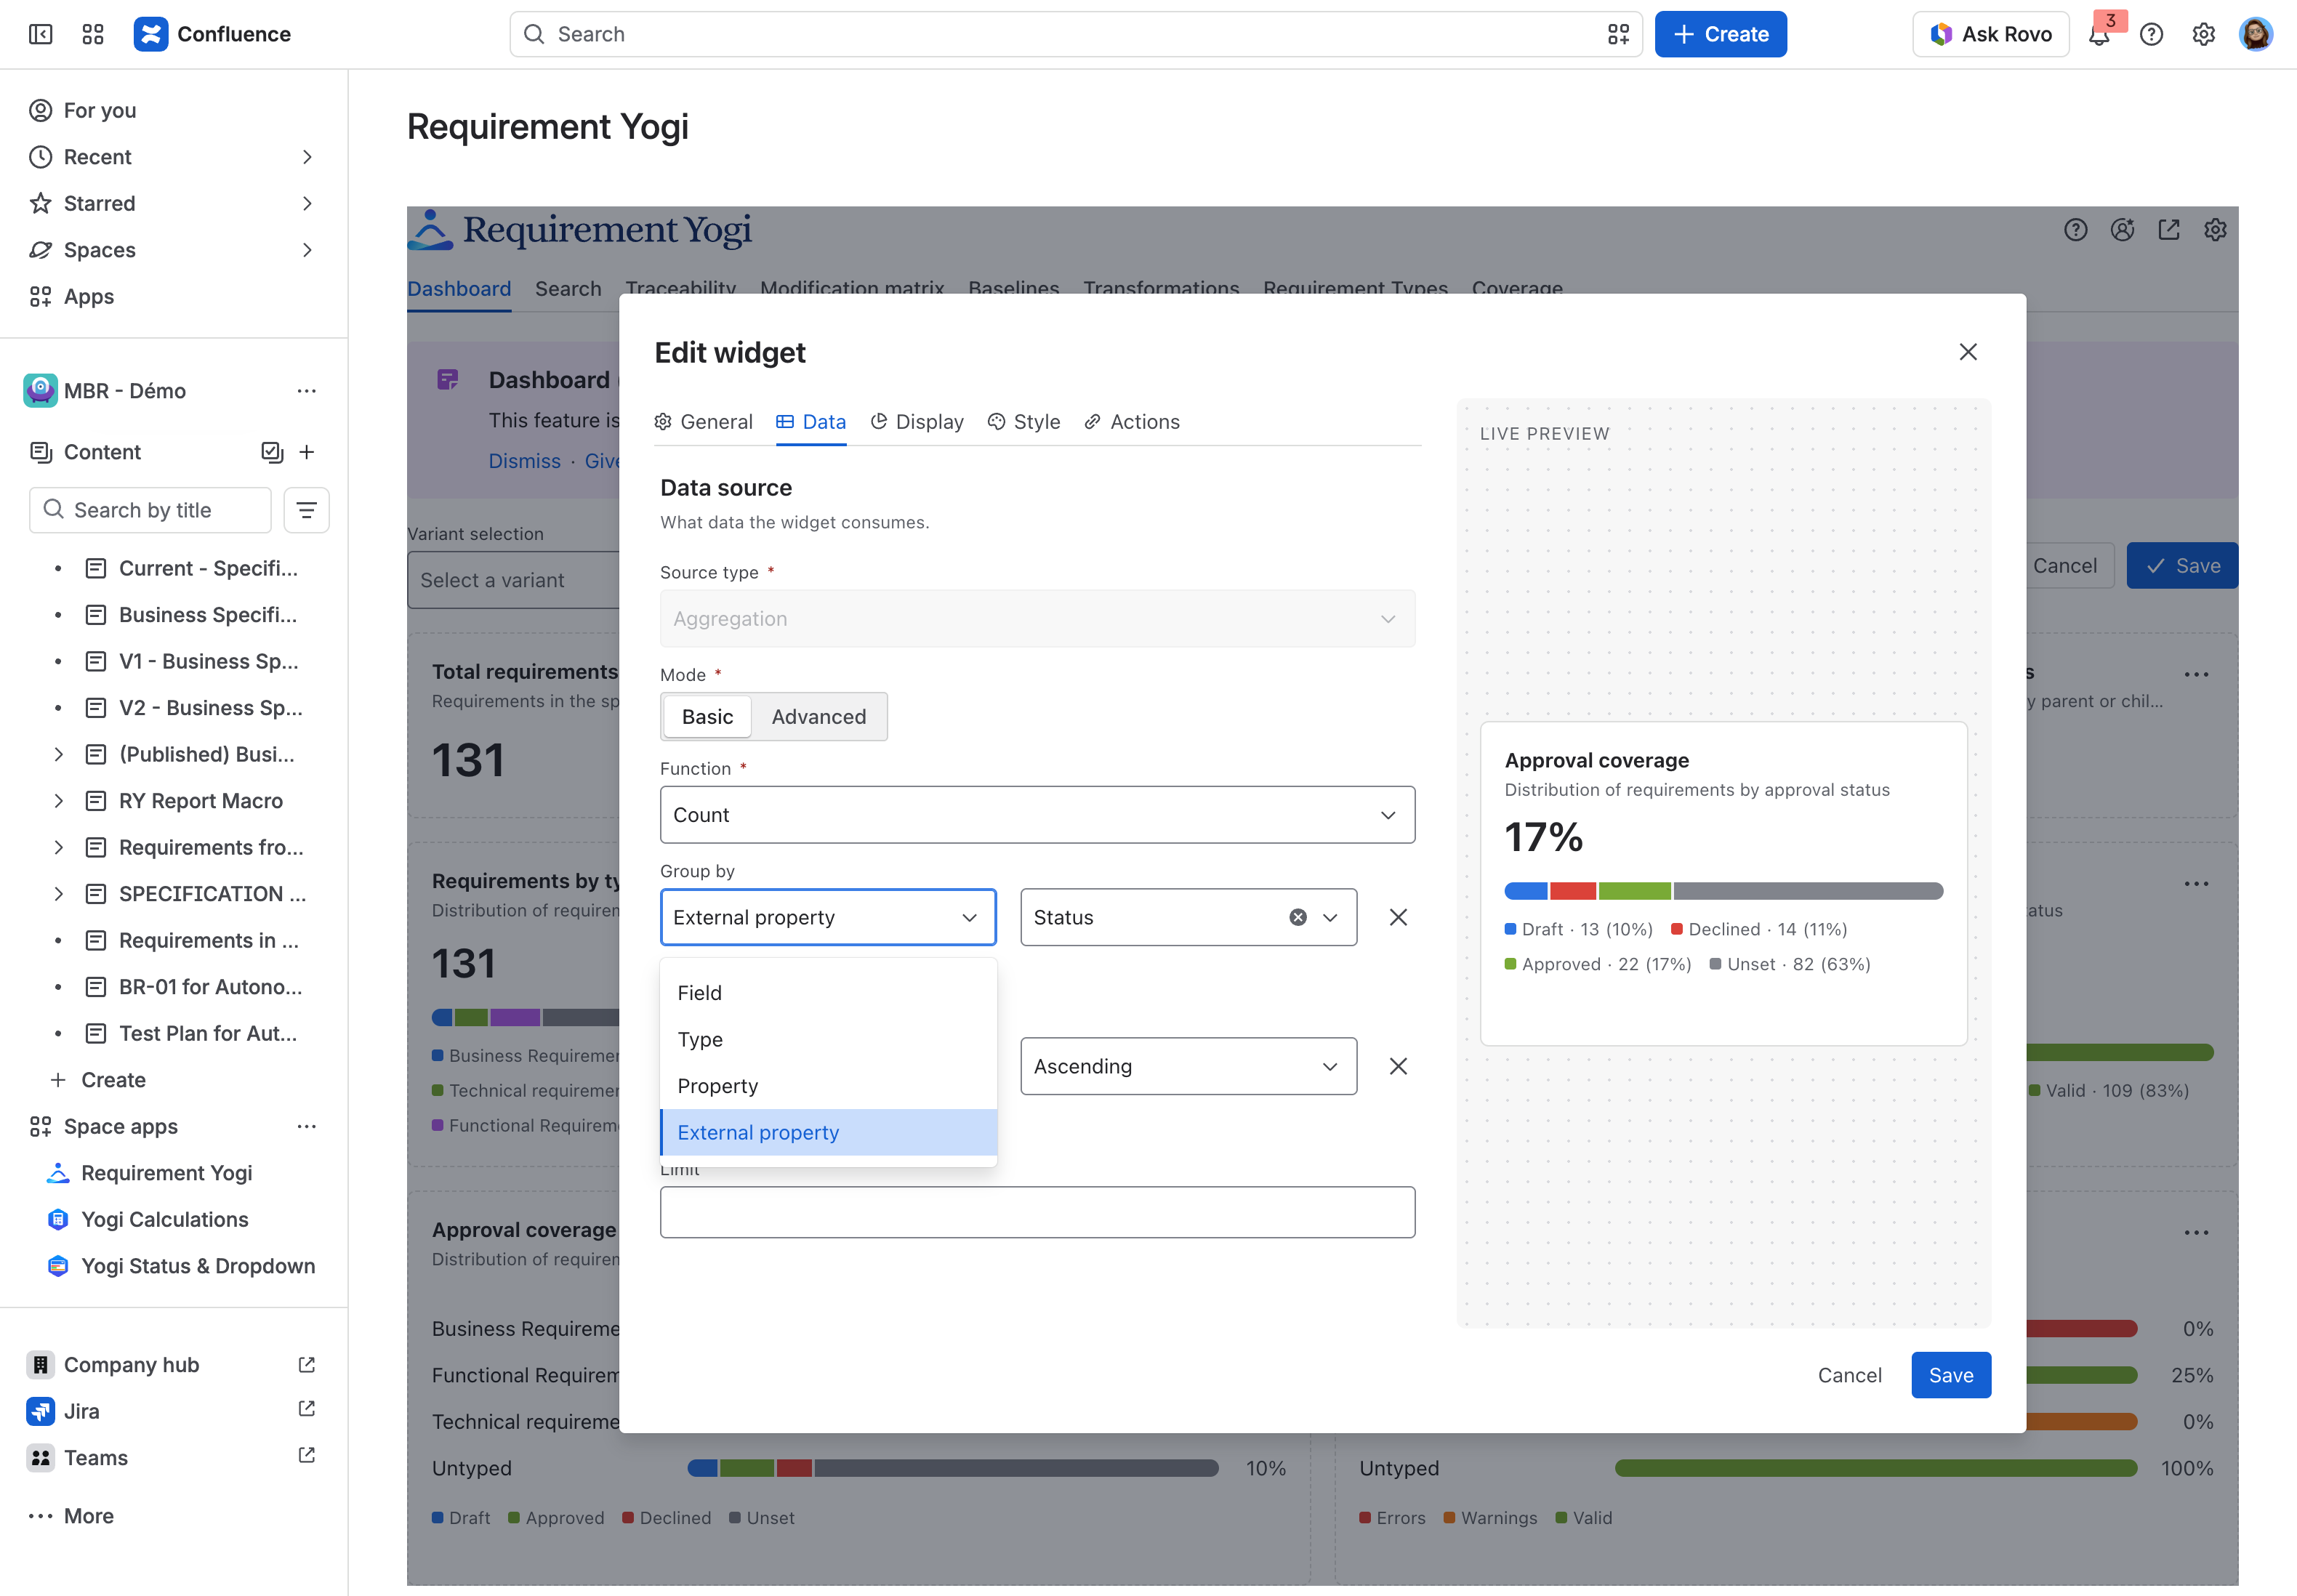Open the notifications bell

pyautogui.click(x=2099, y=34)
